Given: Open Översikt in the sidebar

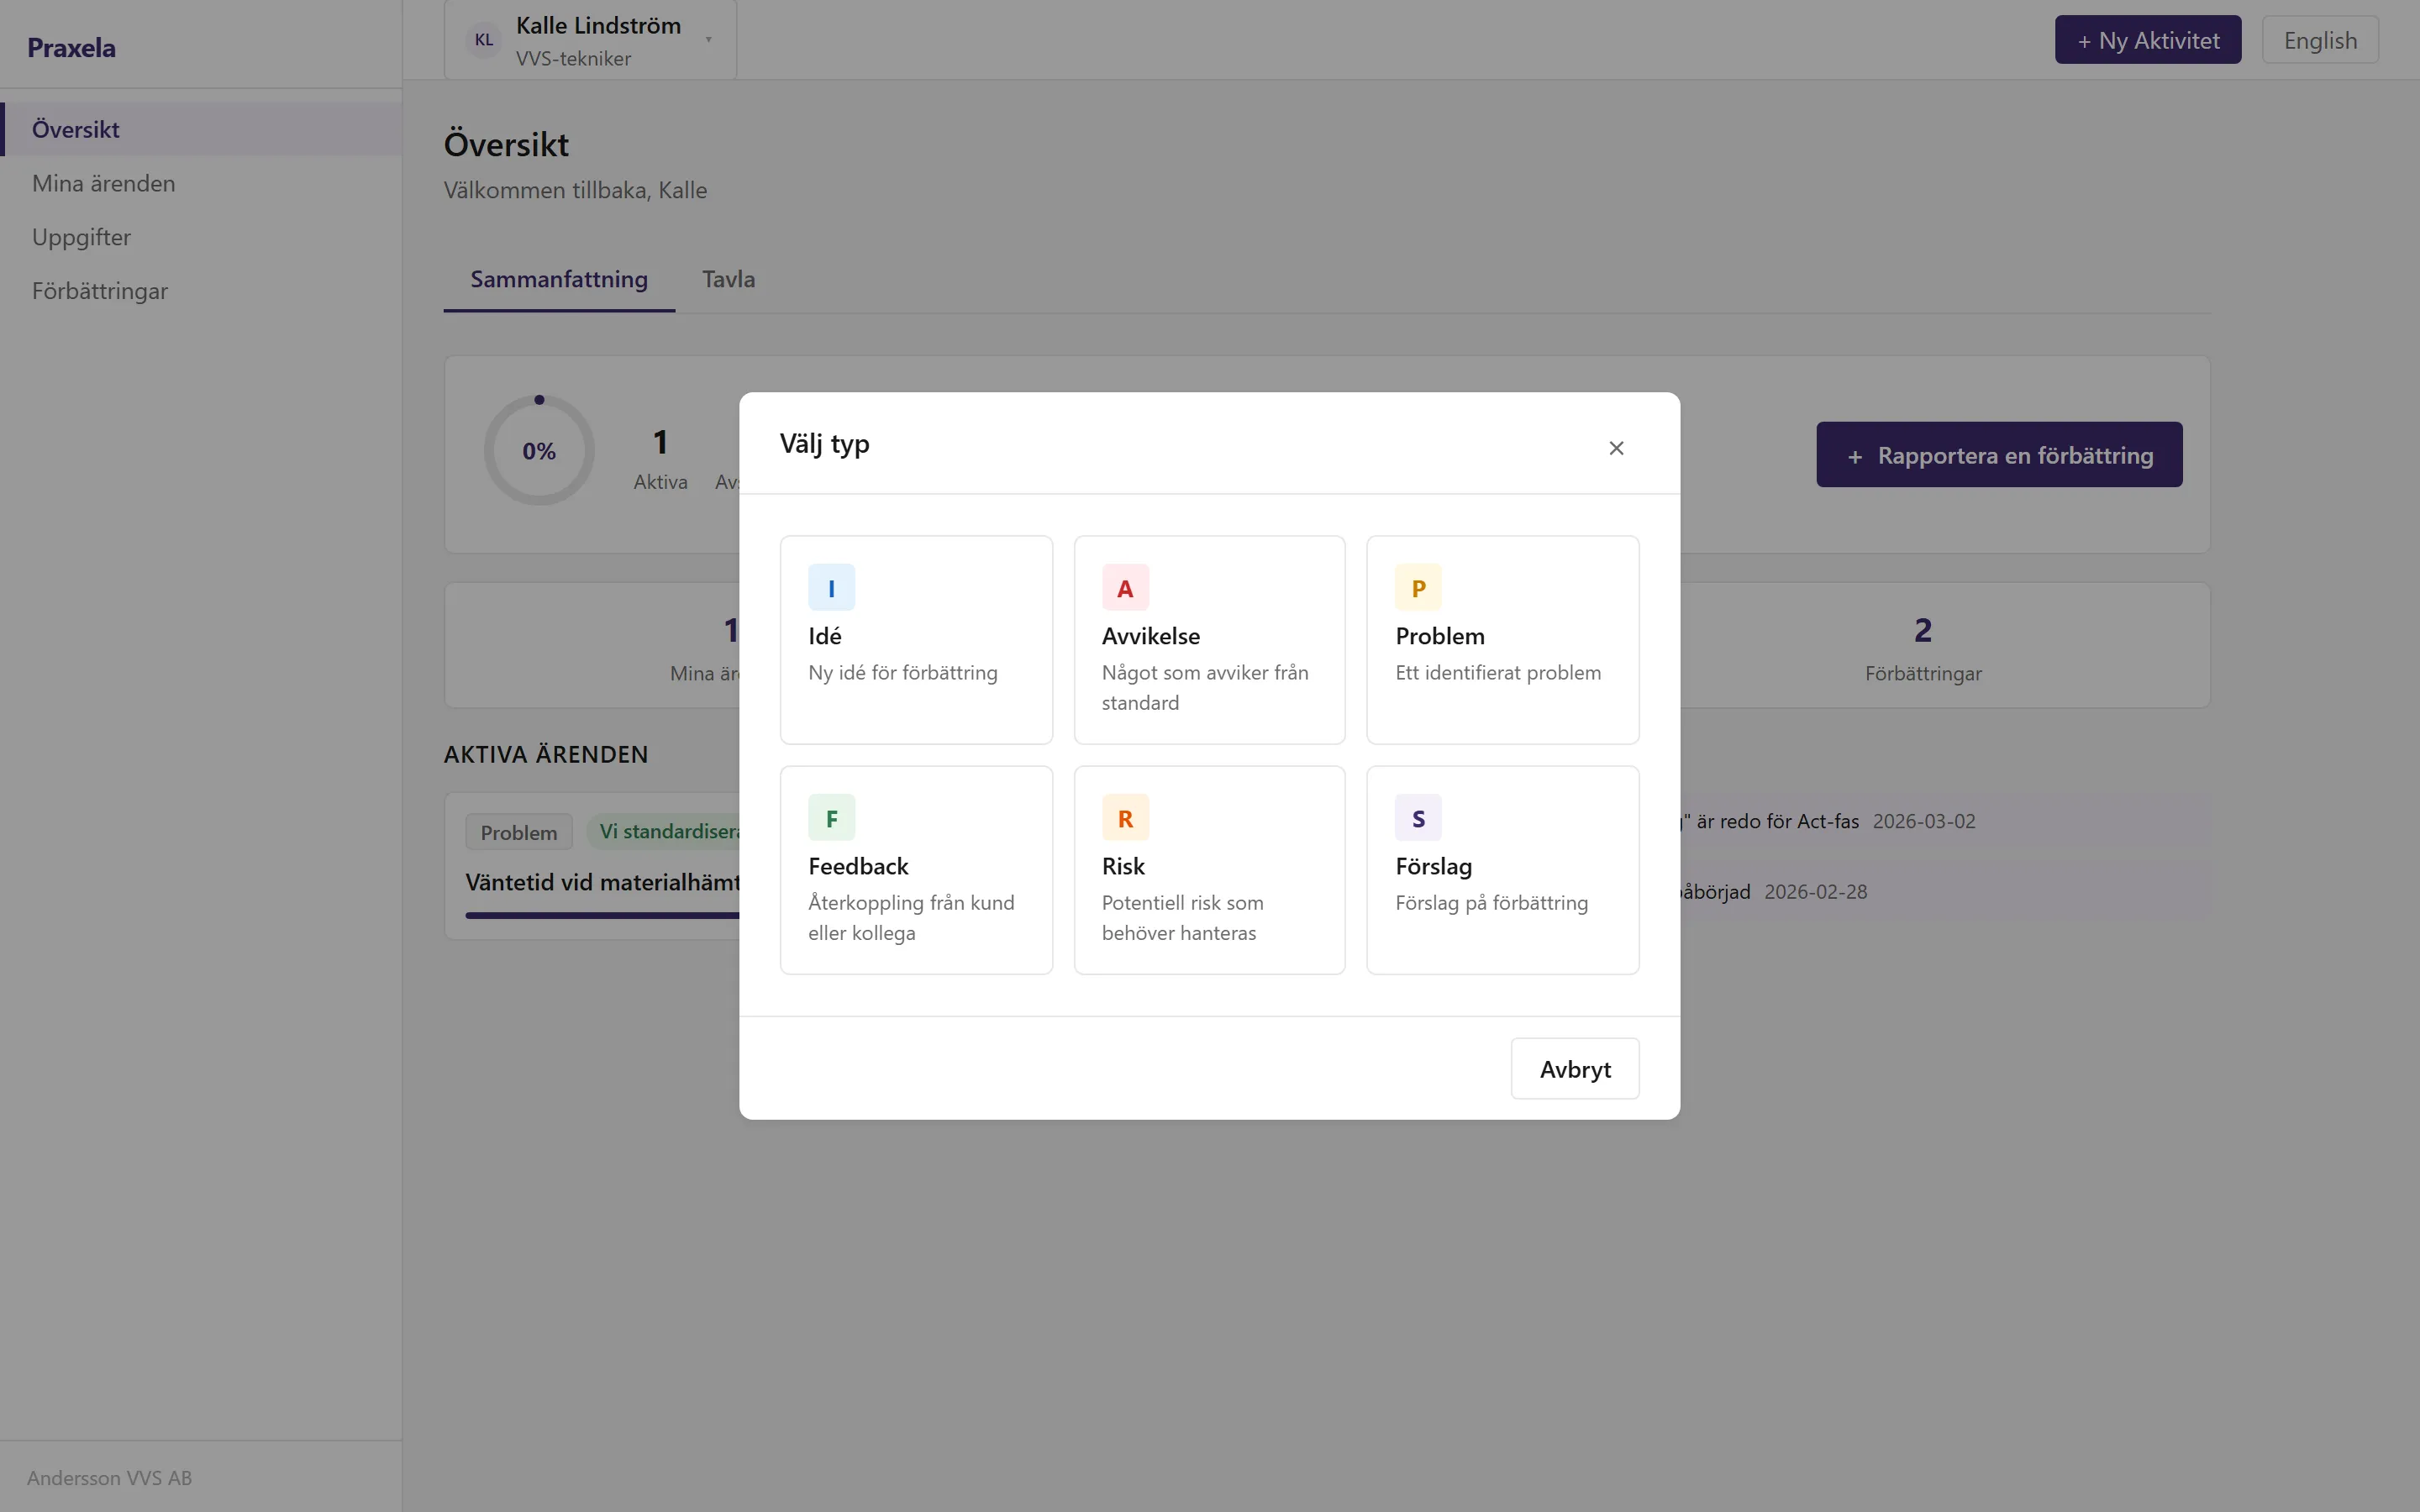Looking at the screenshot, I should tap(201, 129).
